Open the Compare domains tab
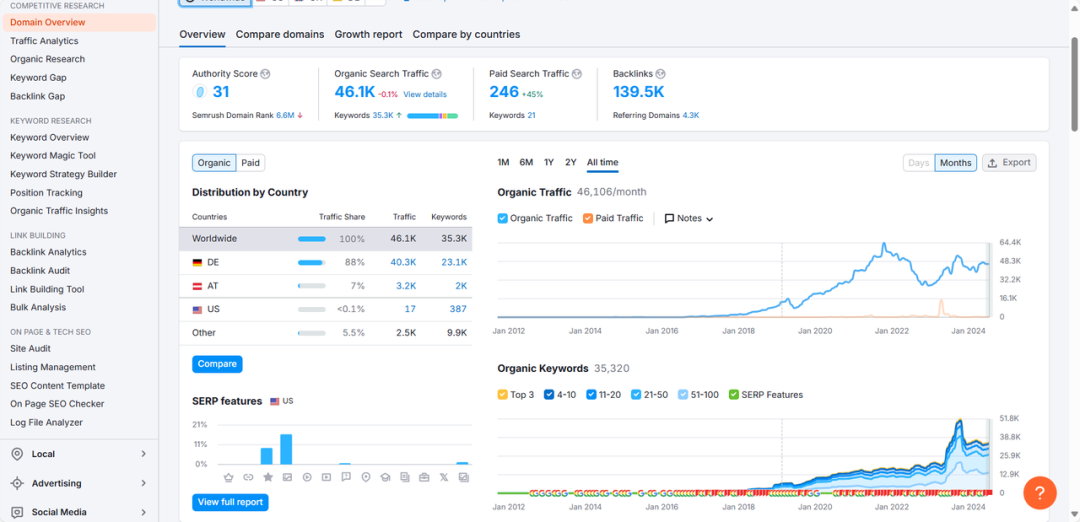The image size is (1080, 522). pyautogui.click(x=280, y=34)
